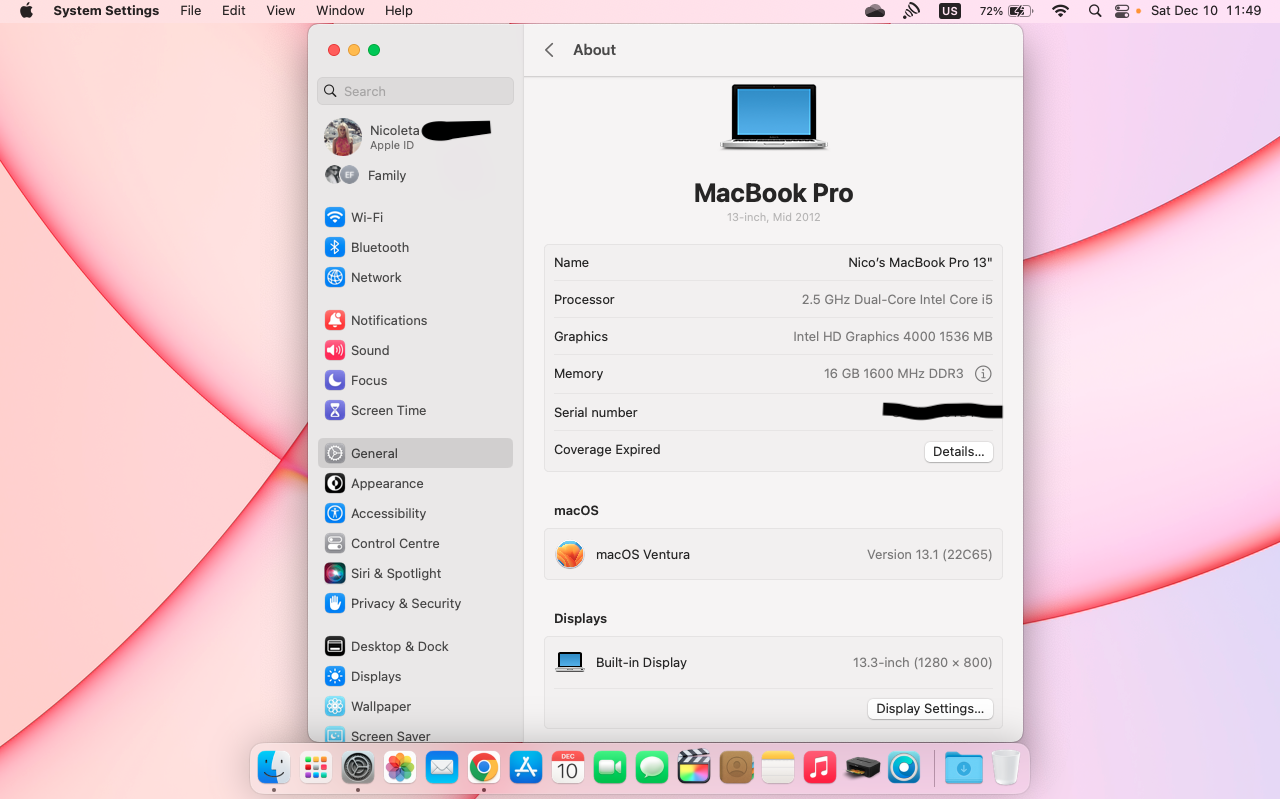Open Mail from the Dock

(x=442, y=768)
